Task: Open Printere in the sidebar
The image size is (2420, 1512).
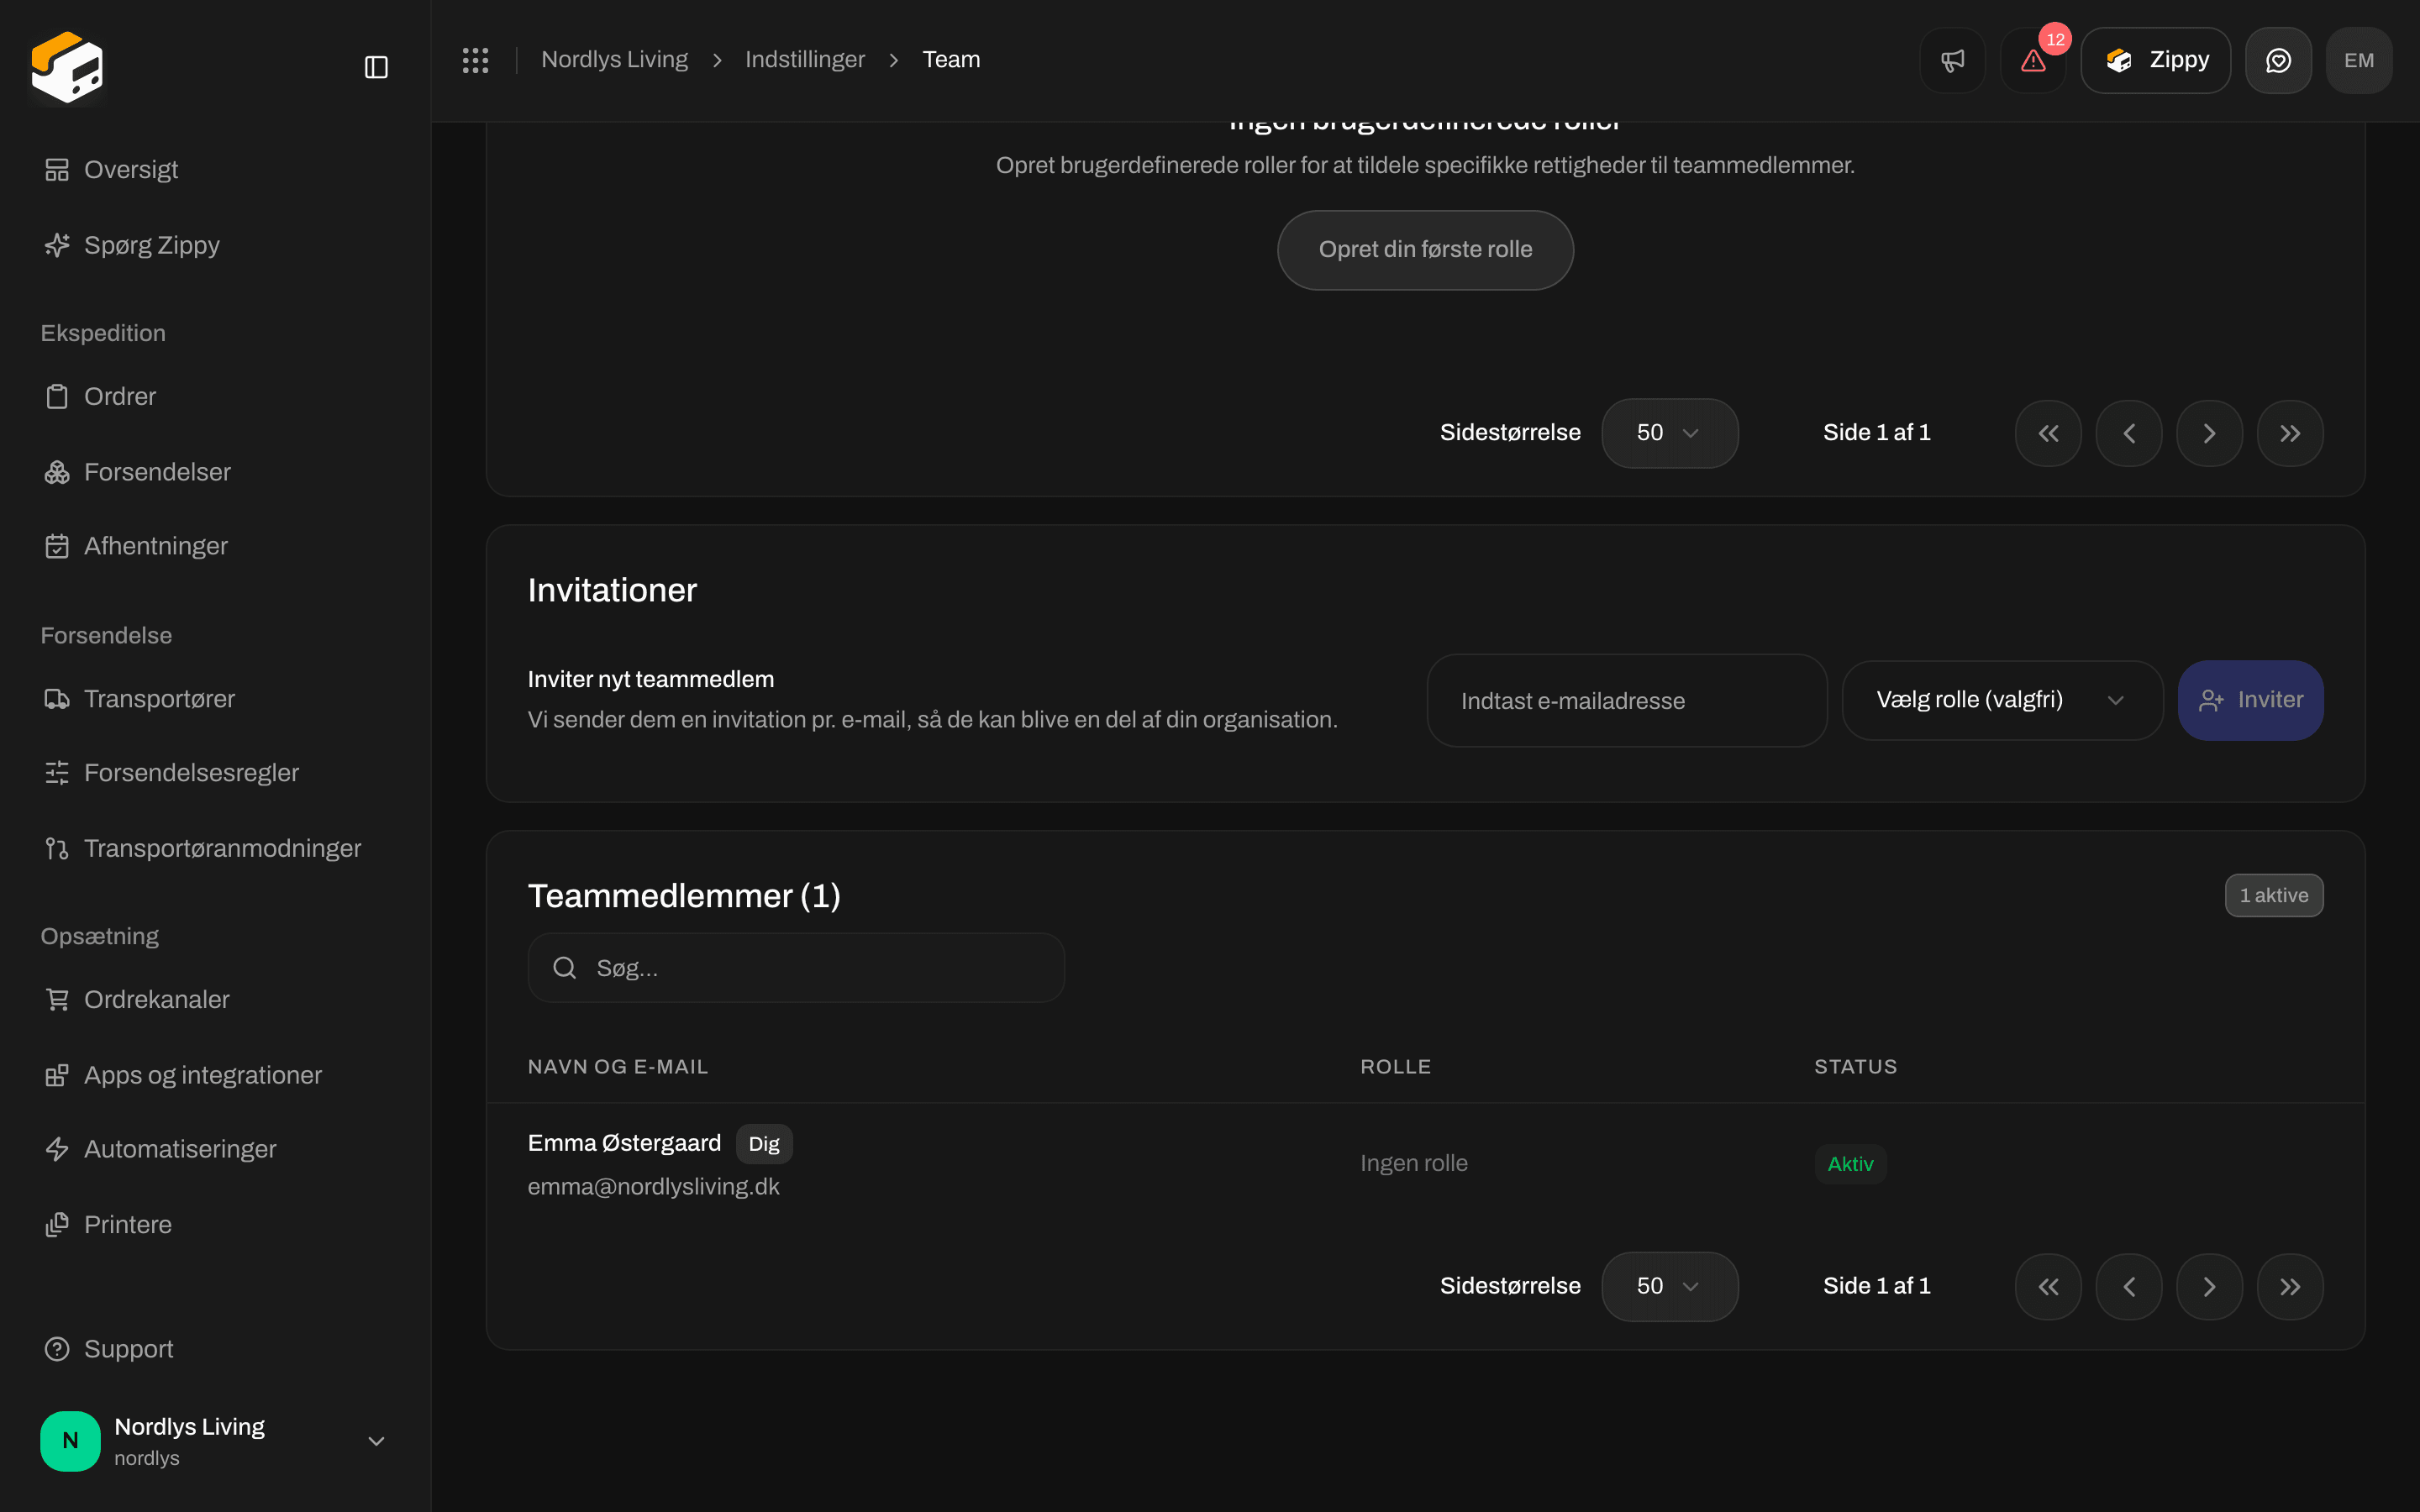Action: coord(215,1225)
